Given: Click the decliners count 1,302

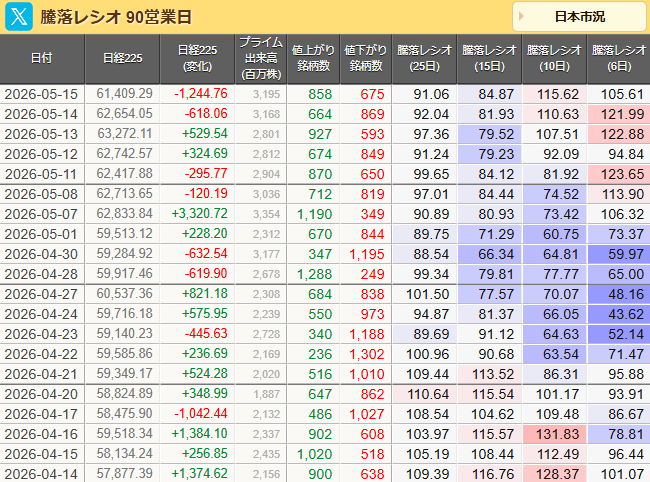Looking at the screenshot, I should 366,354.
